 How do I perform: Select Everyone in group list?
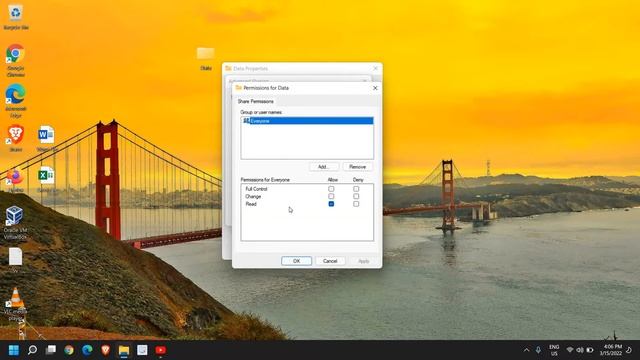307,121
